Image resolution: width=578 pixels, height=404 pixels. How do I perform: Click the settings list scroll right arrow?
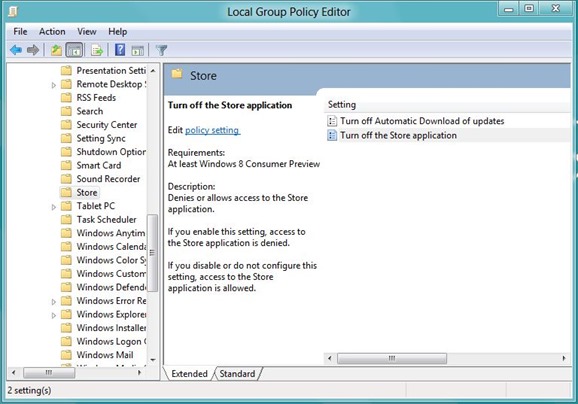click(564, 358)
